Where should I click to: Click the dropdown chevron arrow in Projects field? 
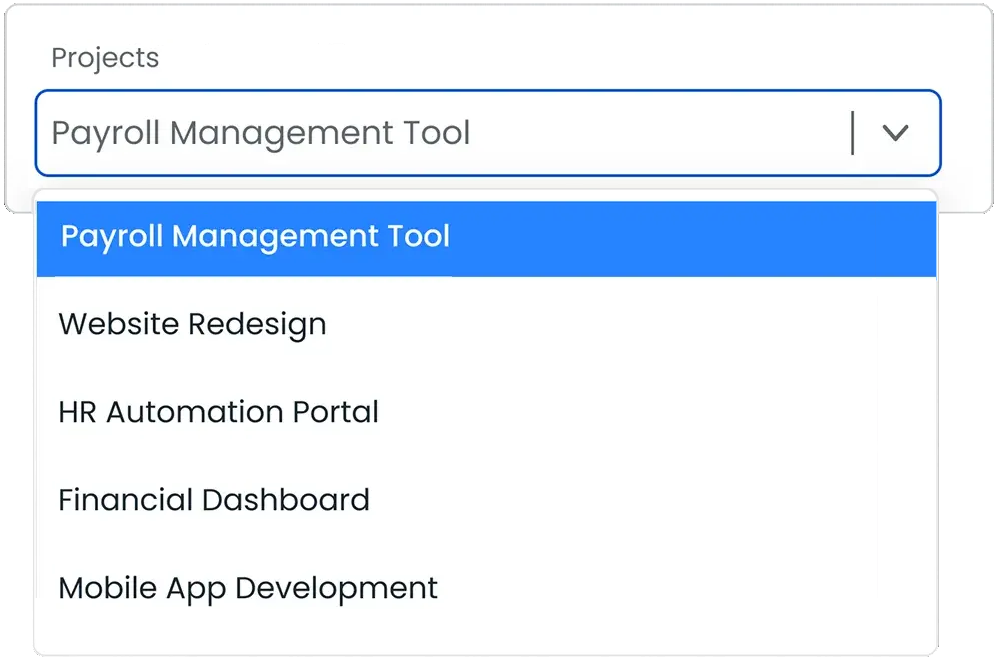(x=895, y=133)
